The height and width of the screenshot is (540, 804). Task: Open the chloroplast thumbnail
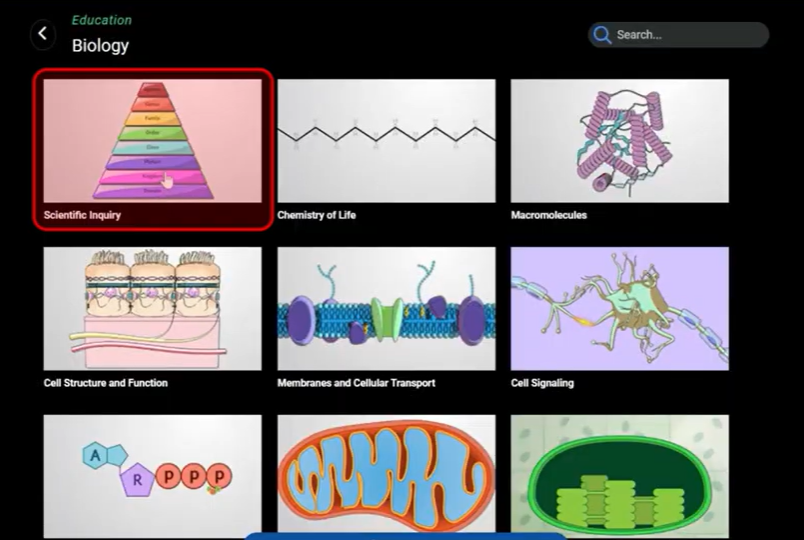[x=619, y=476]
